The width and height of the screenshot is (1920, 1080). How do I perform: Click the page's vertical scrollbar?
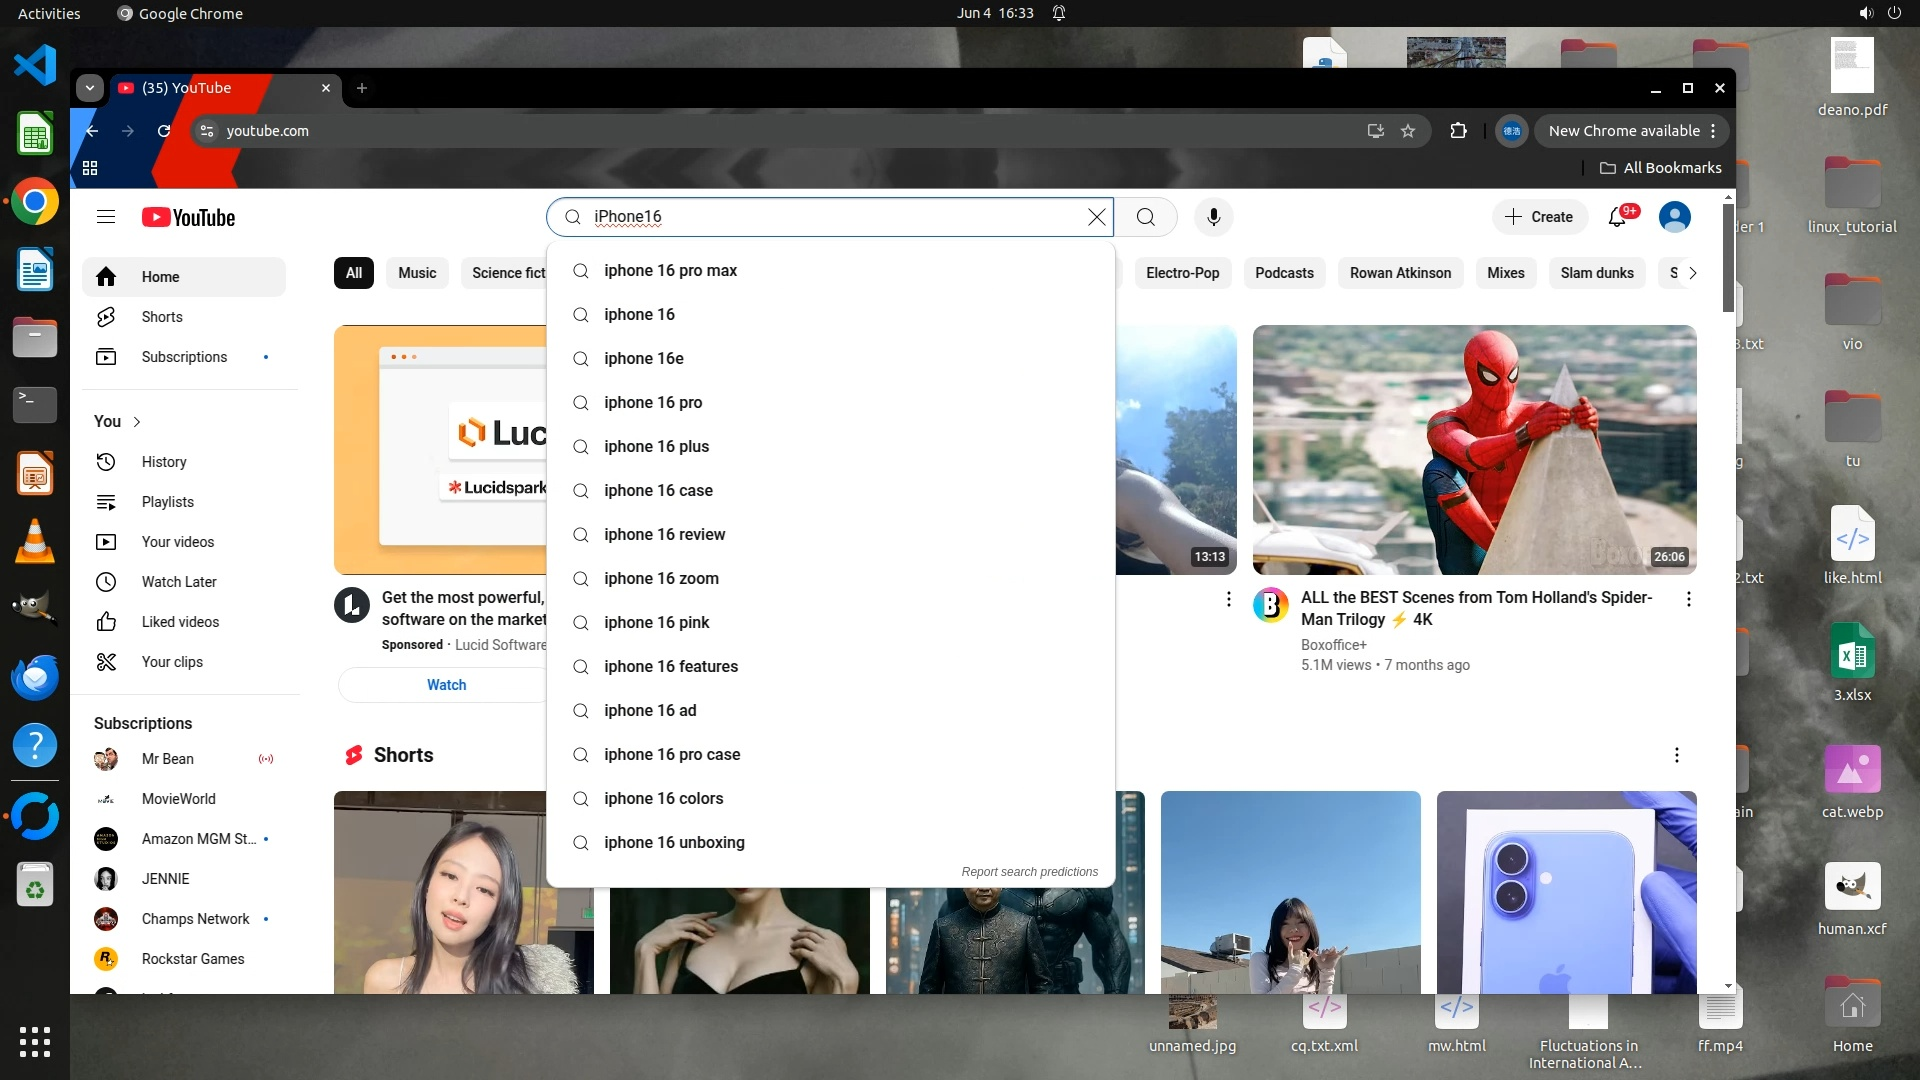coord(1728,260)
